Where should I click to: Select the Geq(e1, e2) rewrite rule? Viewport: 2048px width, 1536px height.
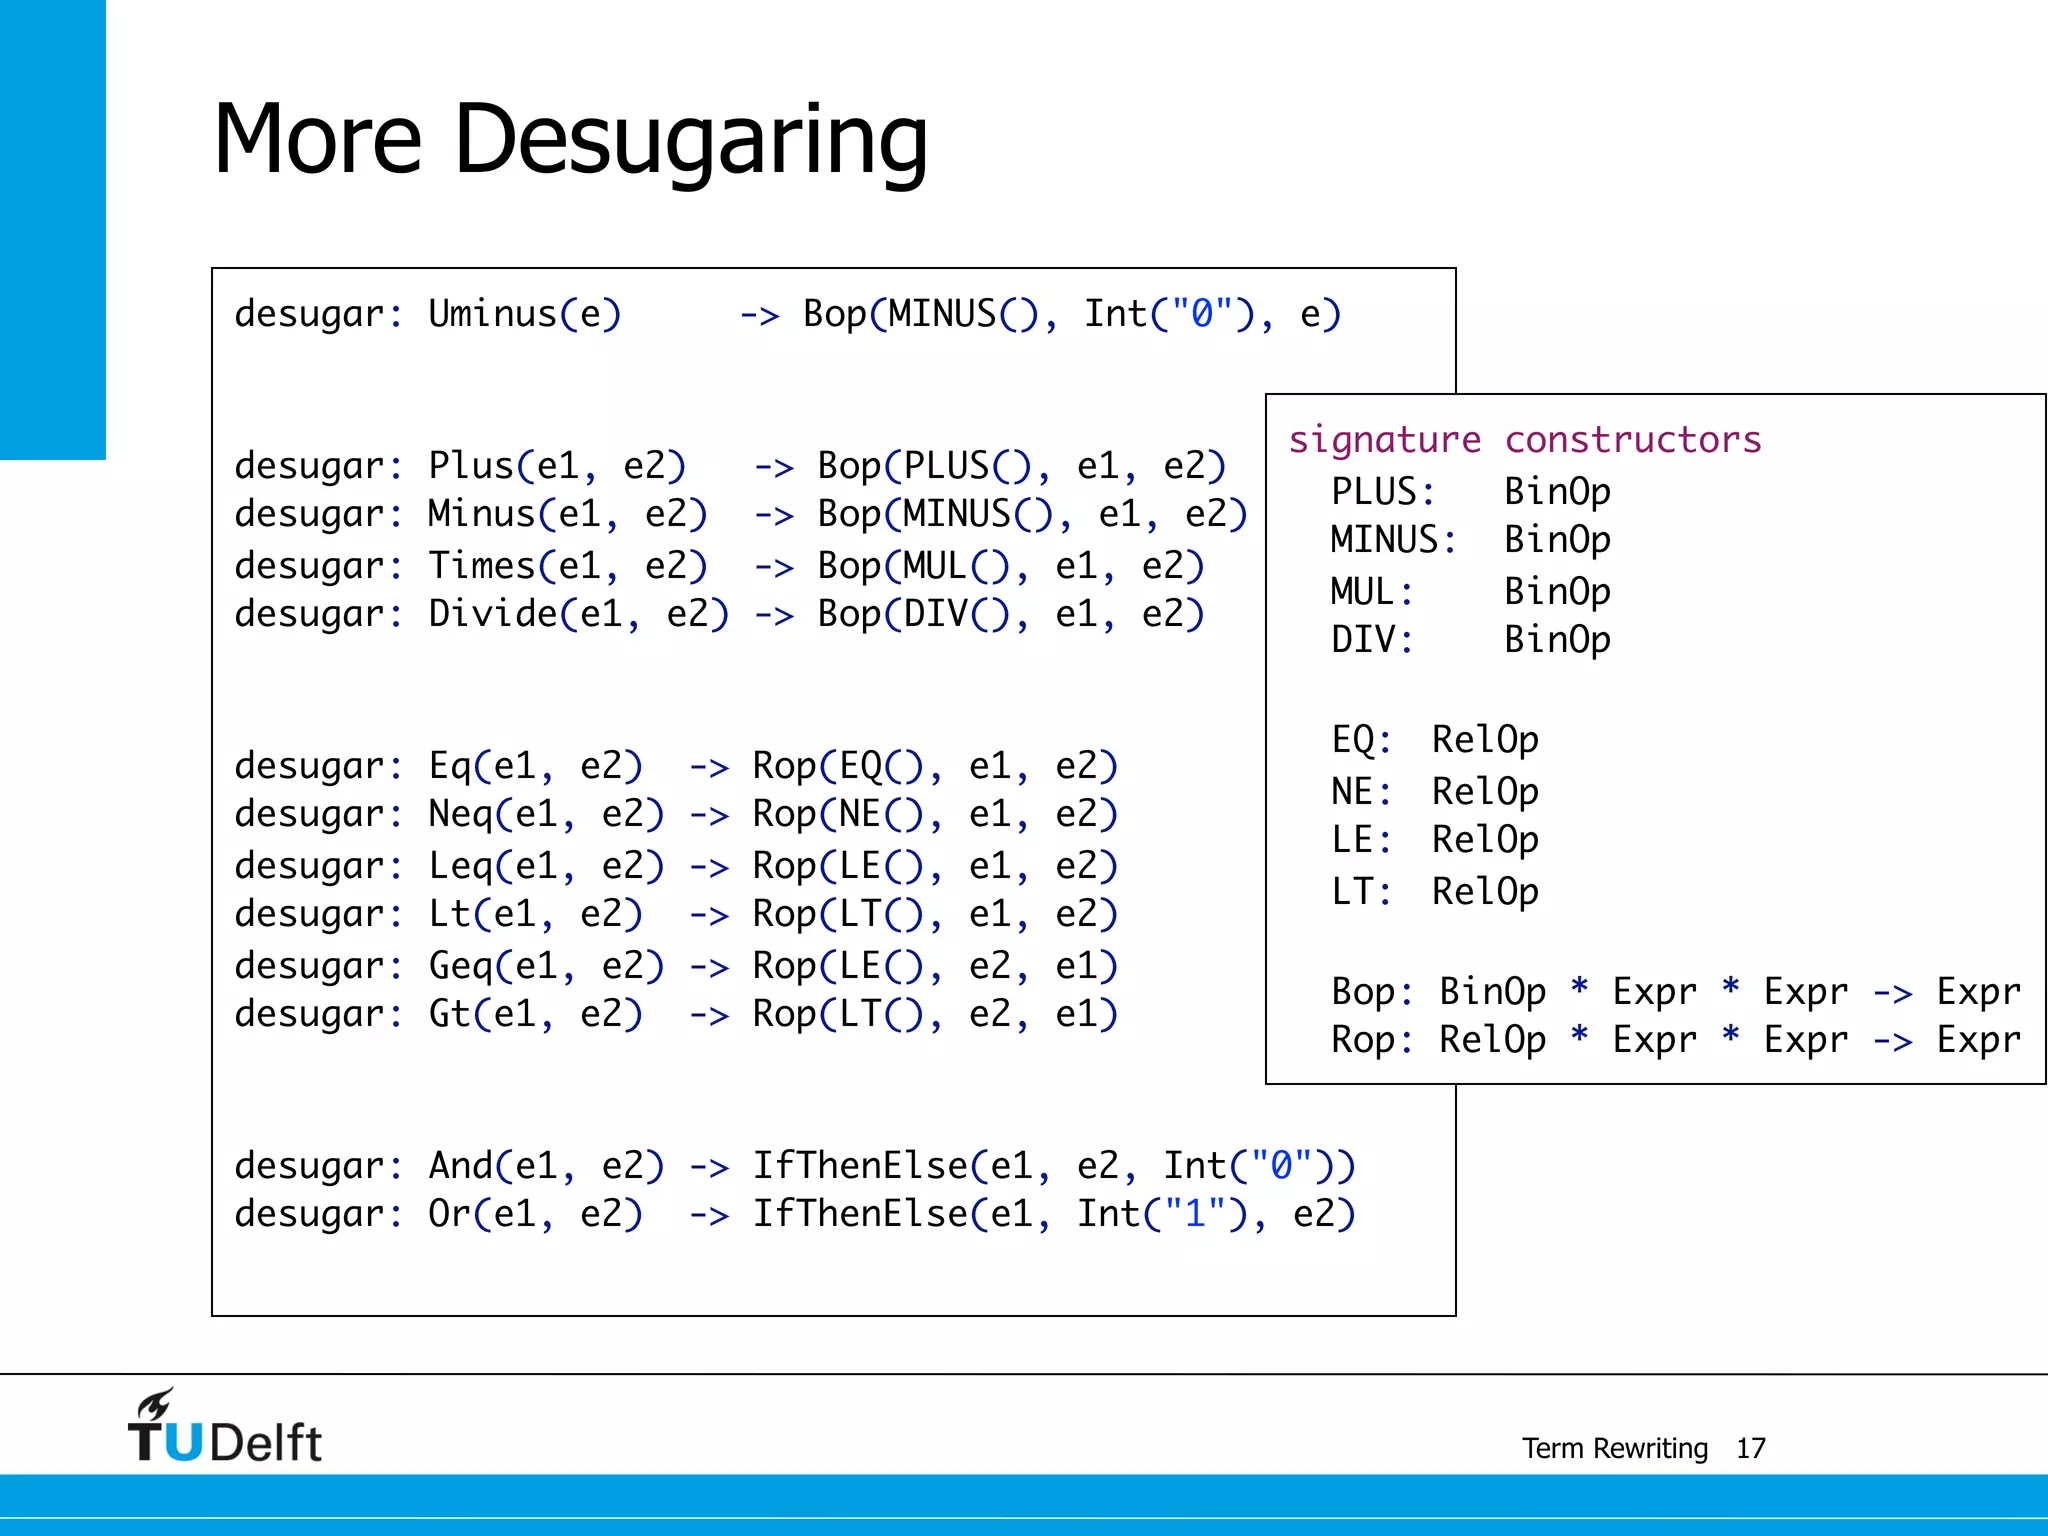pyautogui.click(x=676, y=966)
